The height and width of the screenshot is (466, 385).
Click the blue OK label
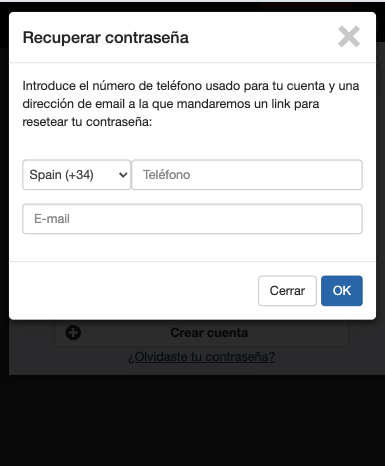tap(342, 291)
